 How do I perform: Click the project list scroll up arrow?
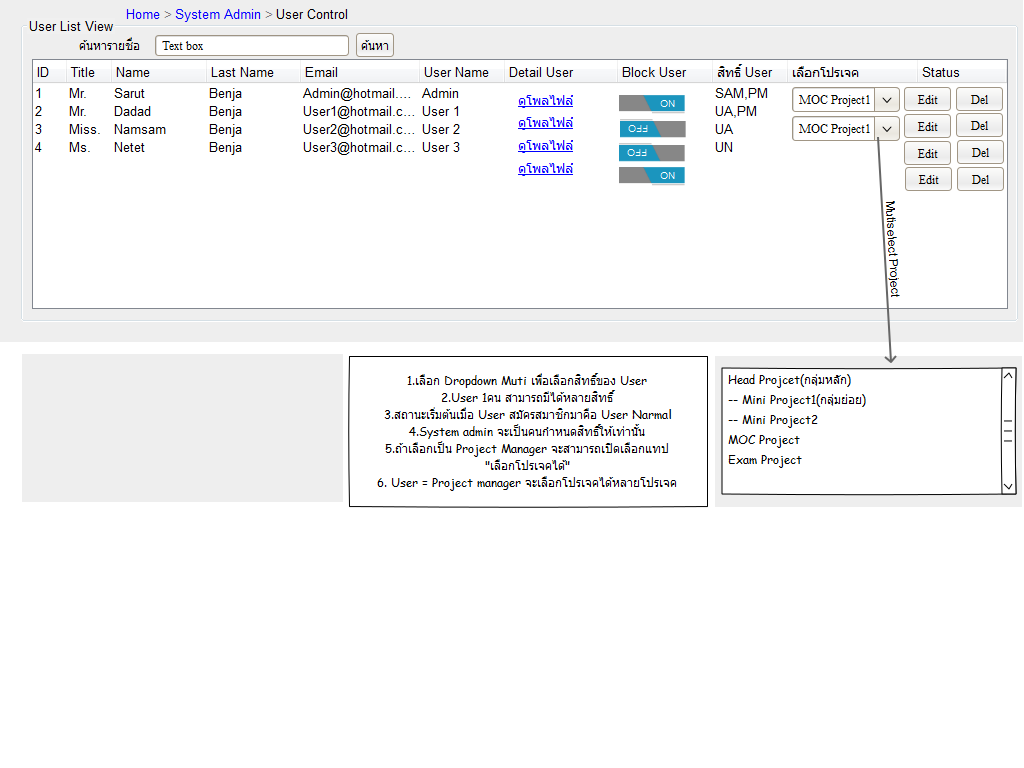coord(1008,376)
